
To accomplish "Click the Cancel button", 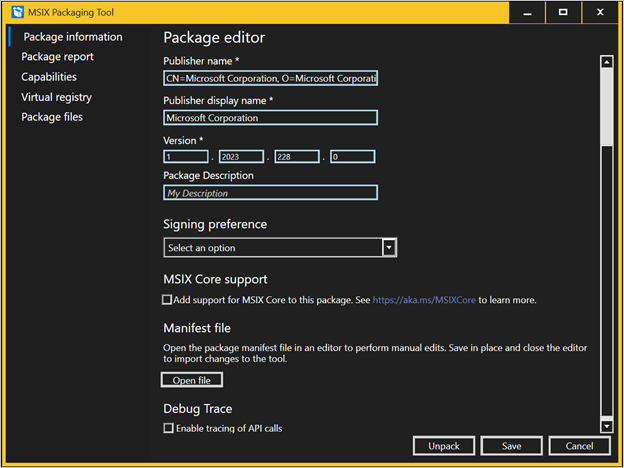I will [579, 446].
